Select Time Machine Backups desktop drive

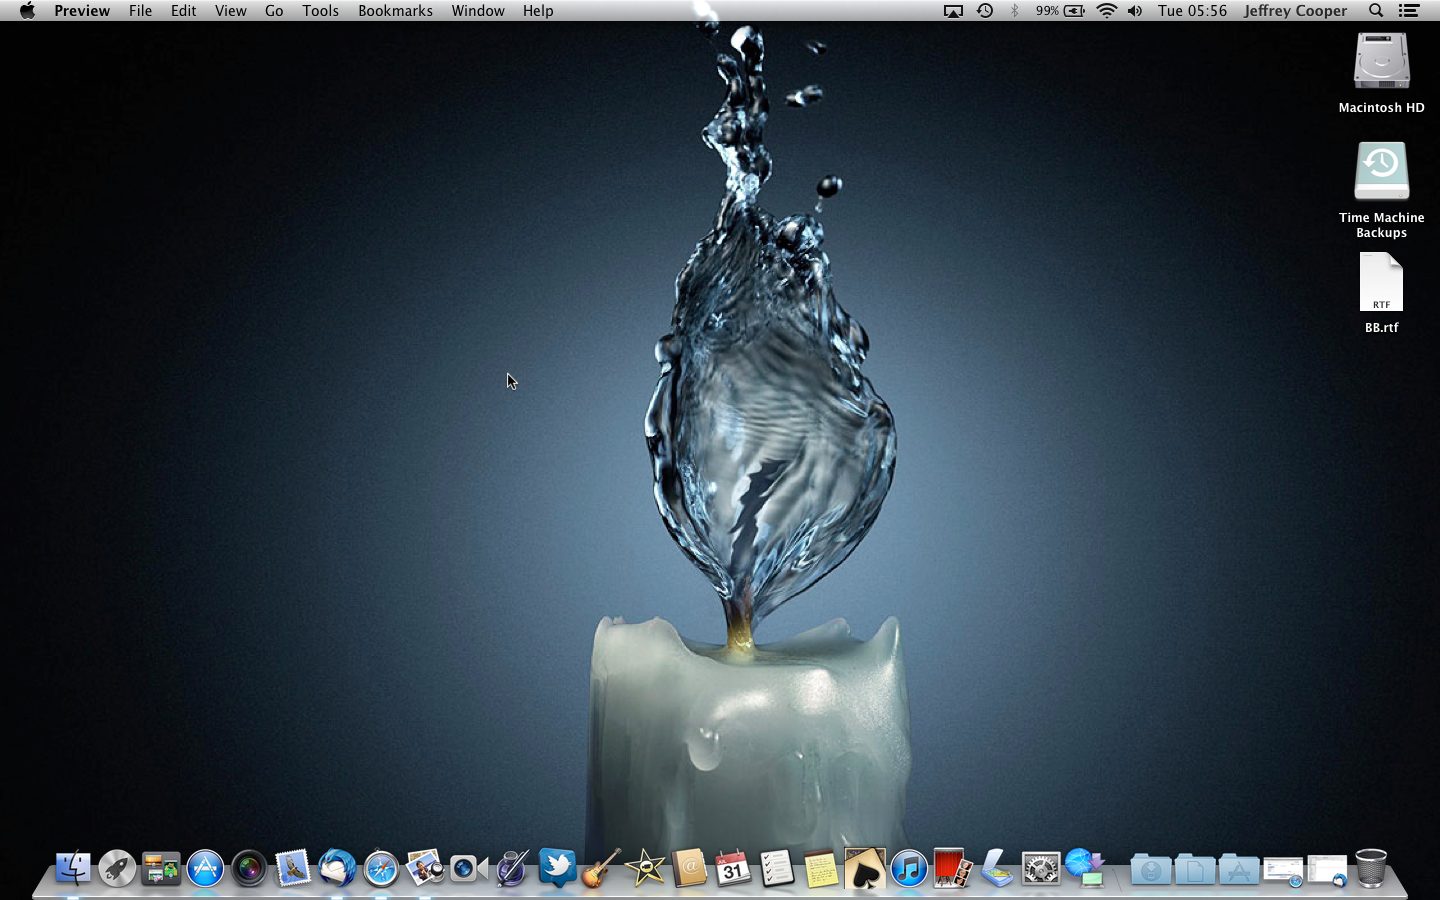pyautogui.click(x=1382, y=190)
